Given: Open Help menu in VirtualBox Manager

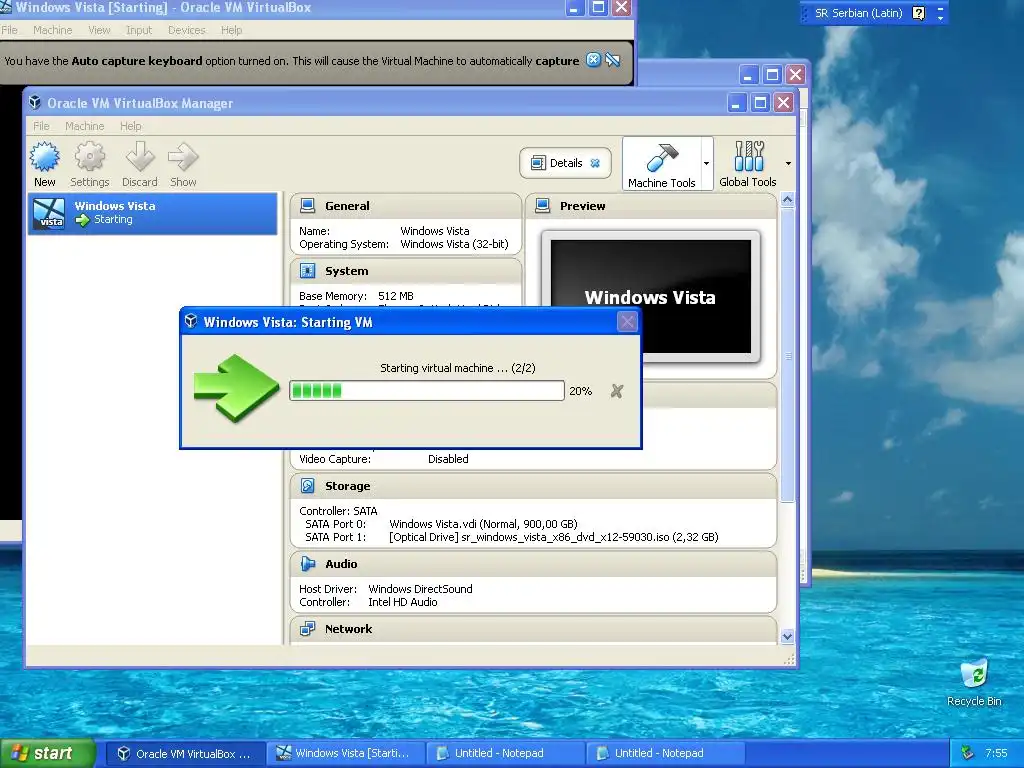Looking at the screenshot, I should click(x=131, y=126).
